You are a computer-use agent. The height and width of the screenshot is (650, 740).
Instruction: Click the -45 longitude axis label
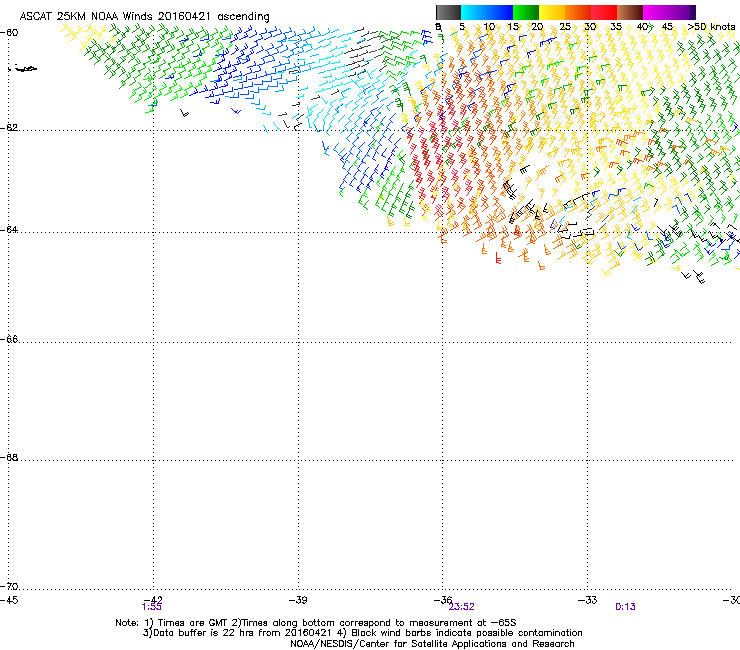(9, 600)
